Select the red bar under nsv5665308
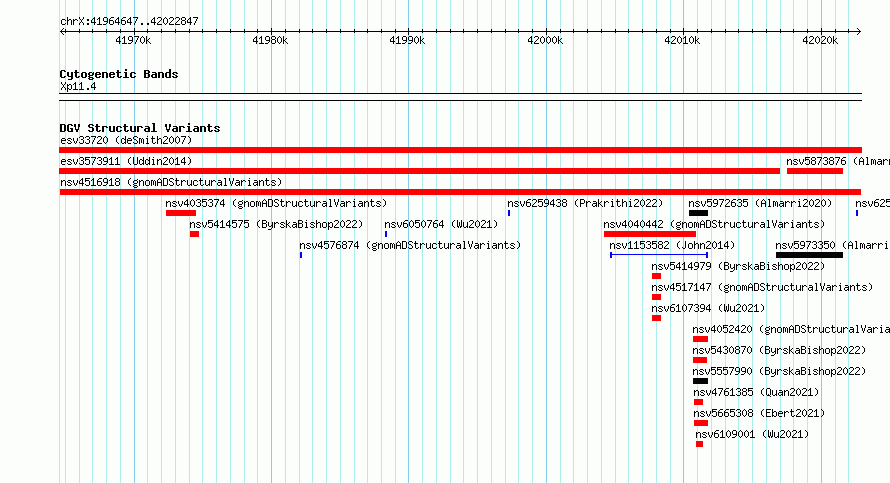This screenshot has height=483, width=890. pyautogui.click(x=701, y=423)
